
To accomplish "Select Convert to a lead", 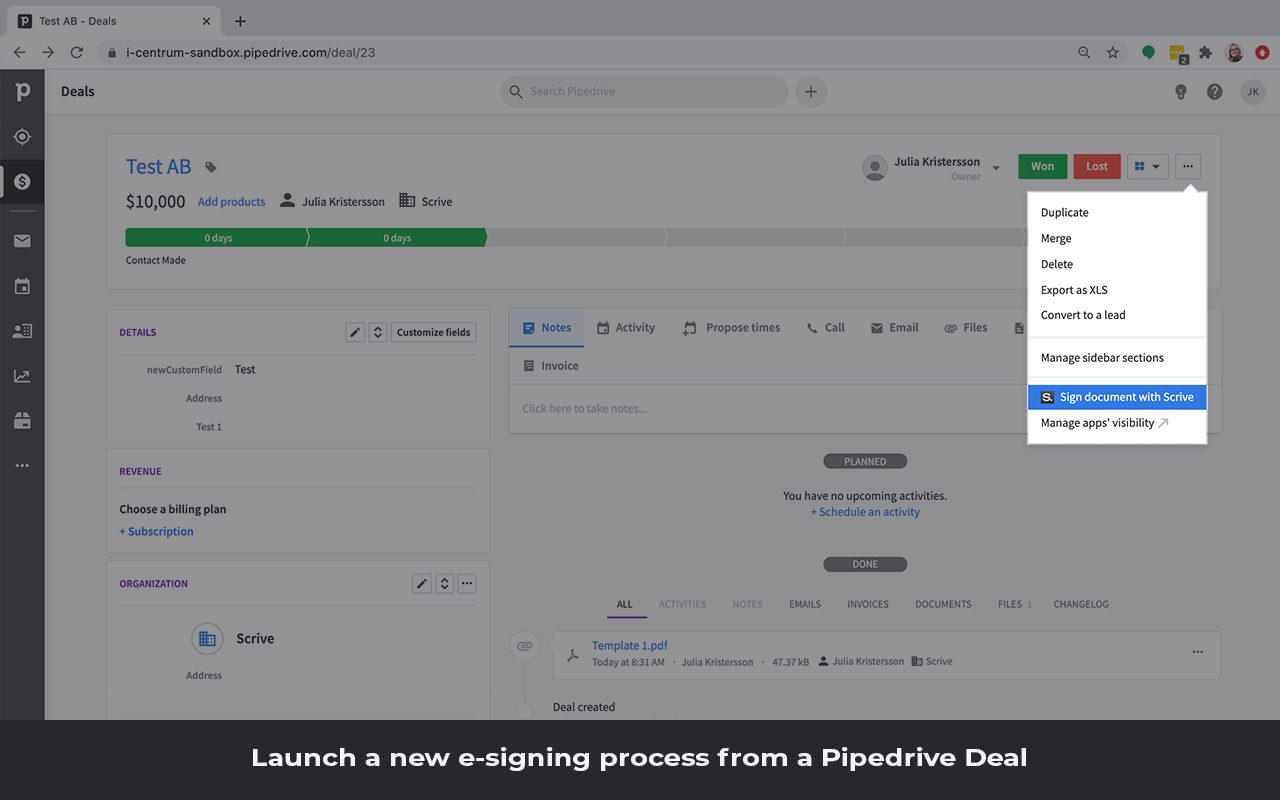I will pos(1117,315).
